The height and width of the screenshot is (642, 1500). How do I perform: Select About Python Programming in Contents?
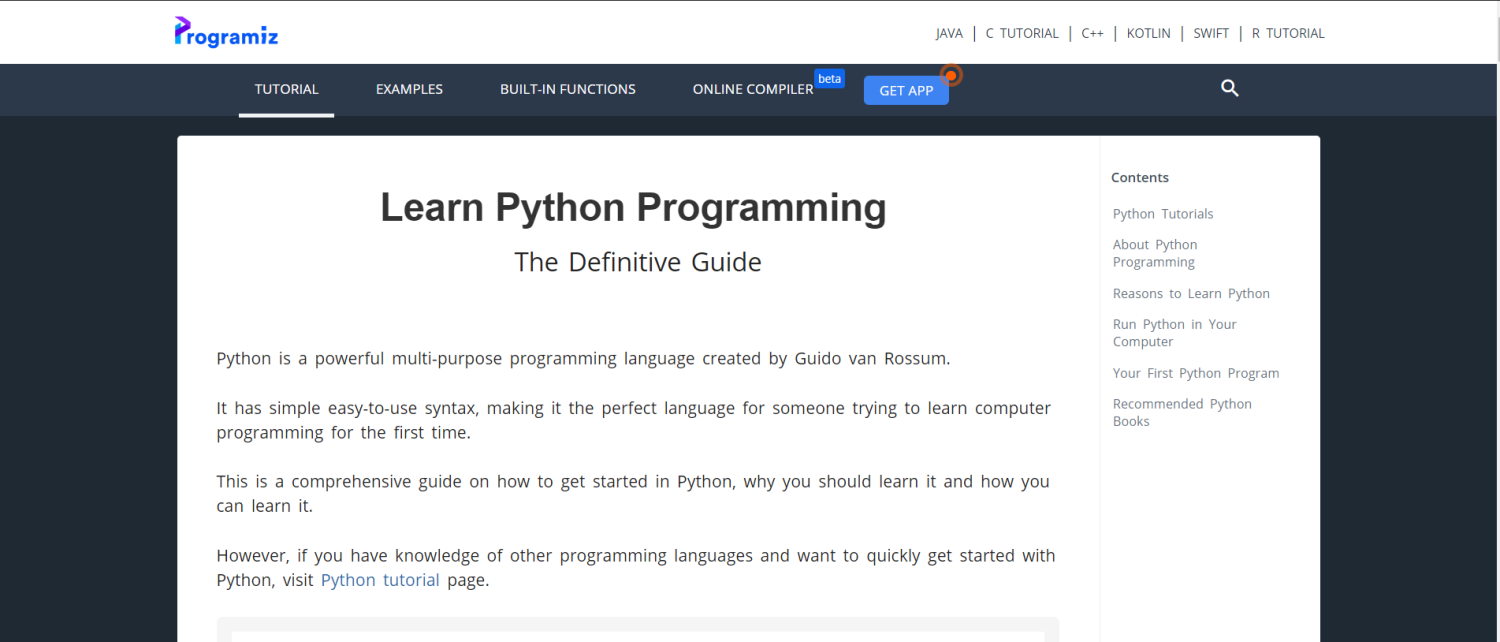[1155, 252]
